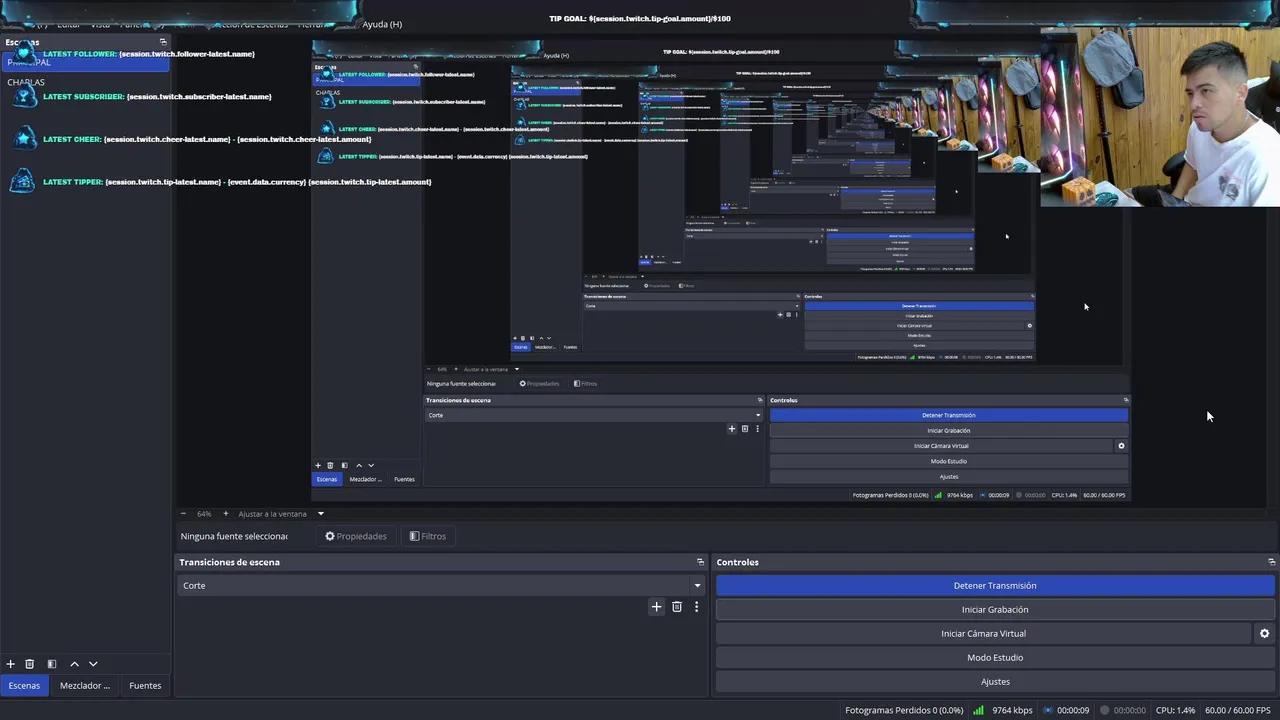The height and width of the screenshot is (720, 1280).
Task: Move scene down with the down arrow
Action: click(93, 664)
